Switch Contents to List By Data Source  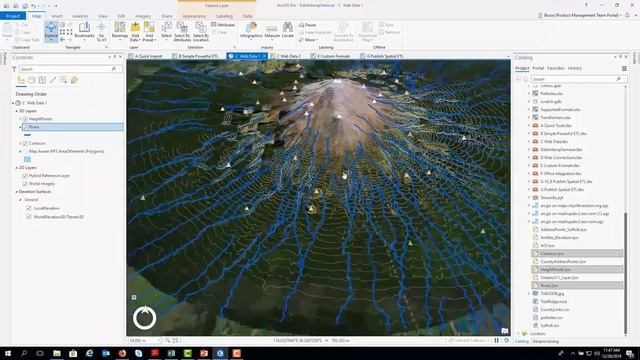[x=31, y=80]
